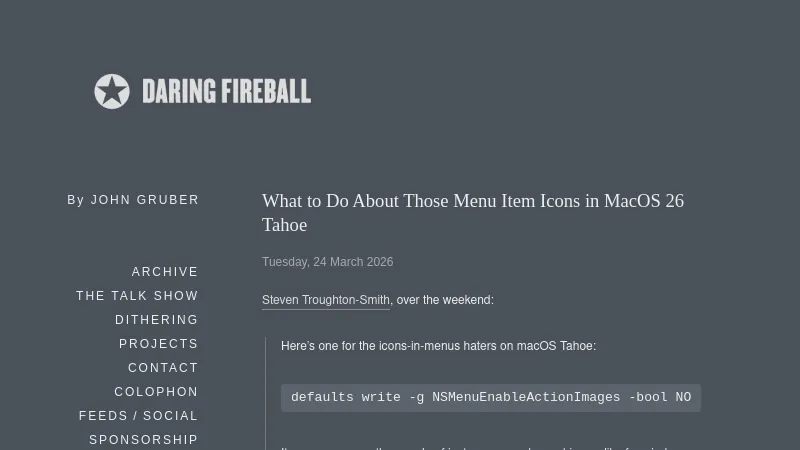This screenshot has height=450, width=800.
Task: Open the Archive page
Action: 165,272
